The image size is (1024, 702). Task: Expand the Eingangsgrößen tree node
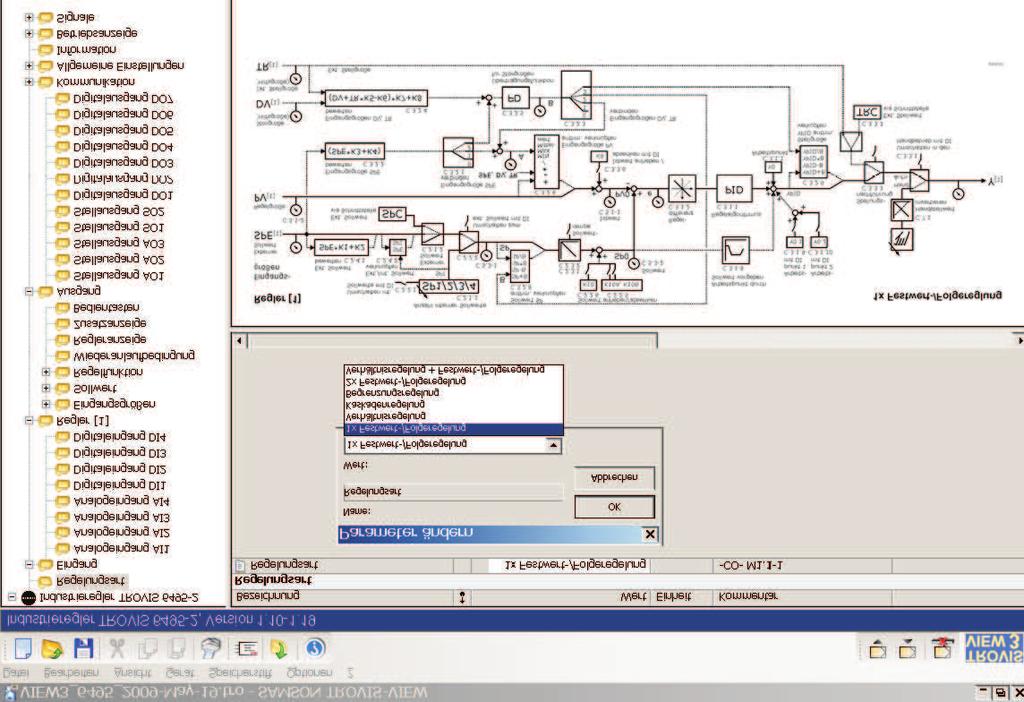pos(46,405)
